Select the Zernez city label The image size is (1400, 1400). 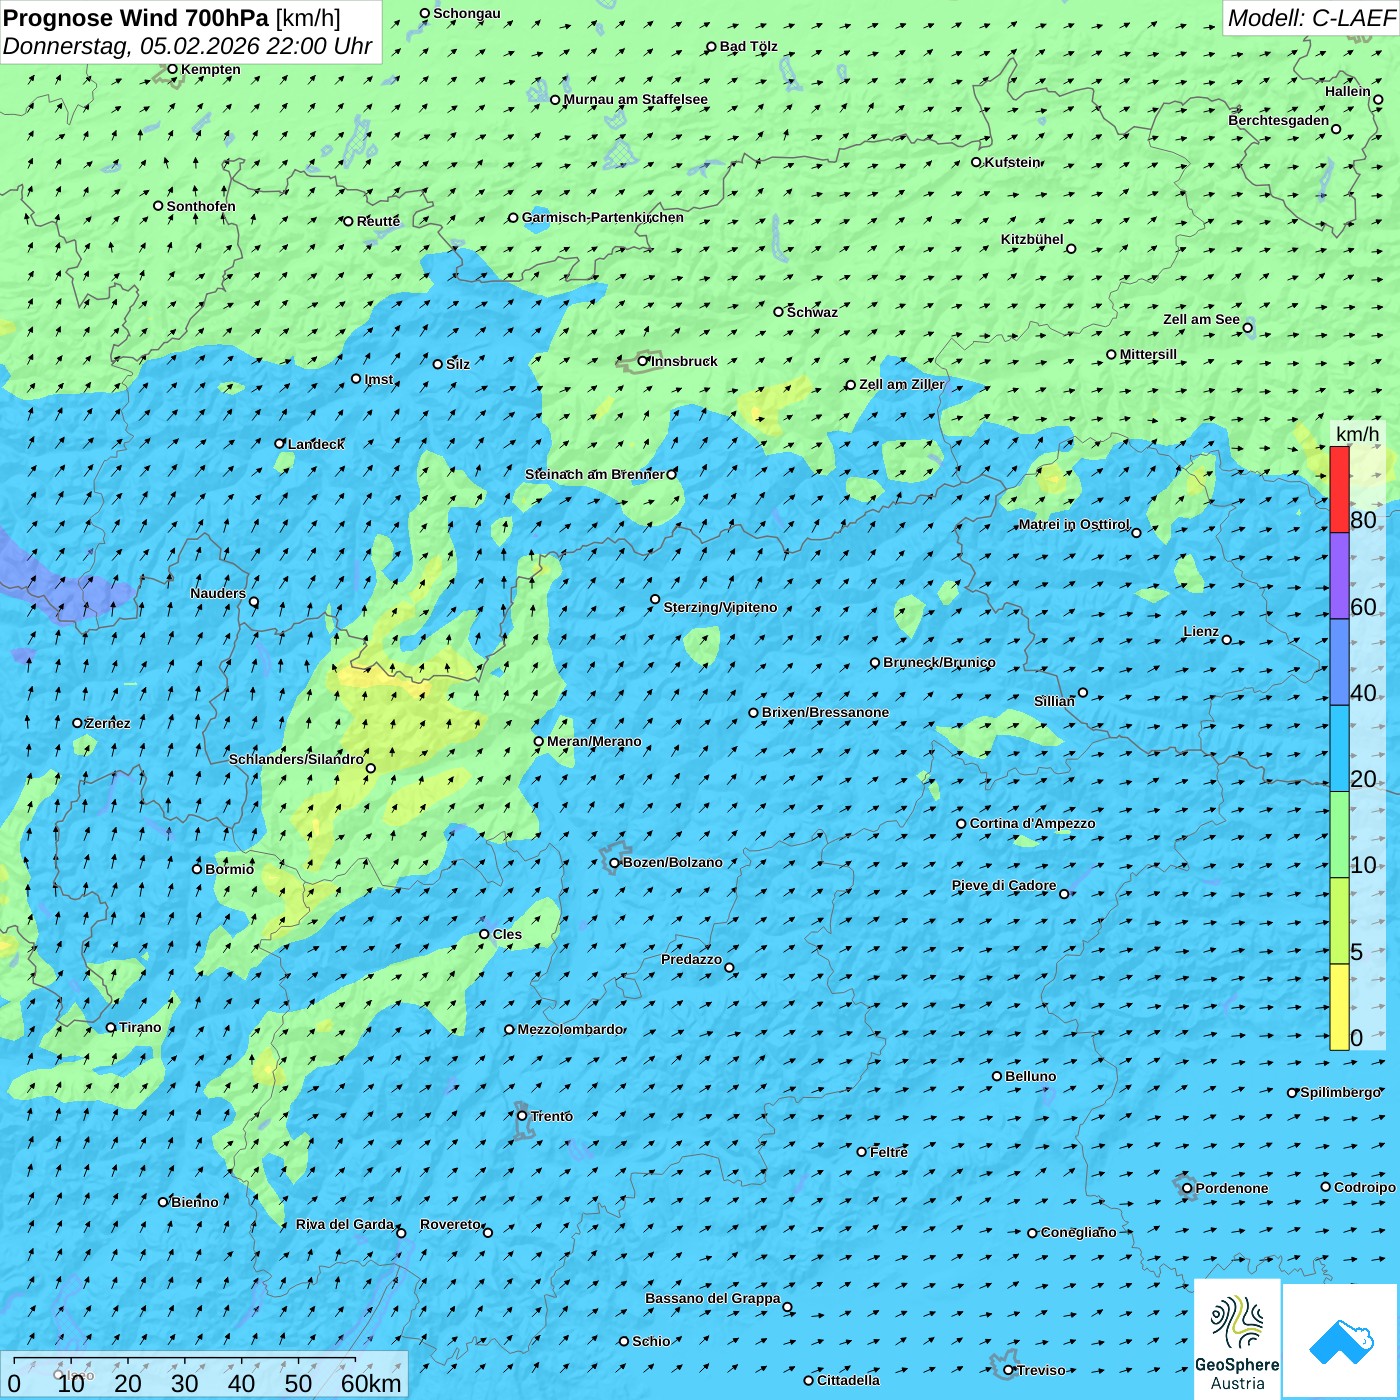107,723
